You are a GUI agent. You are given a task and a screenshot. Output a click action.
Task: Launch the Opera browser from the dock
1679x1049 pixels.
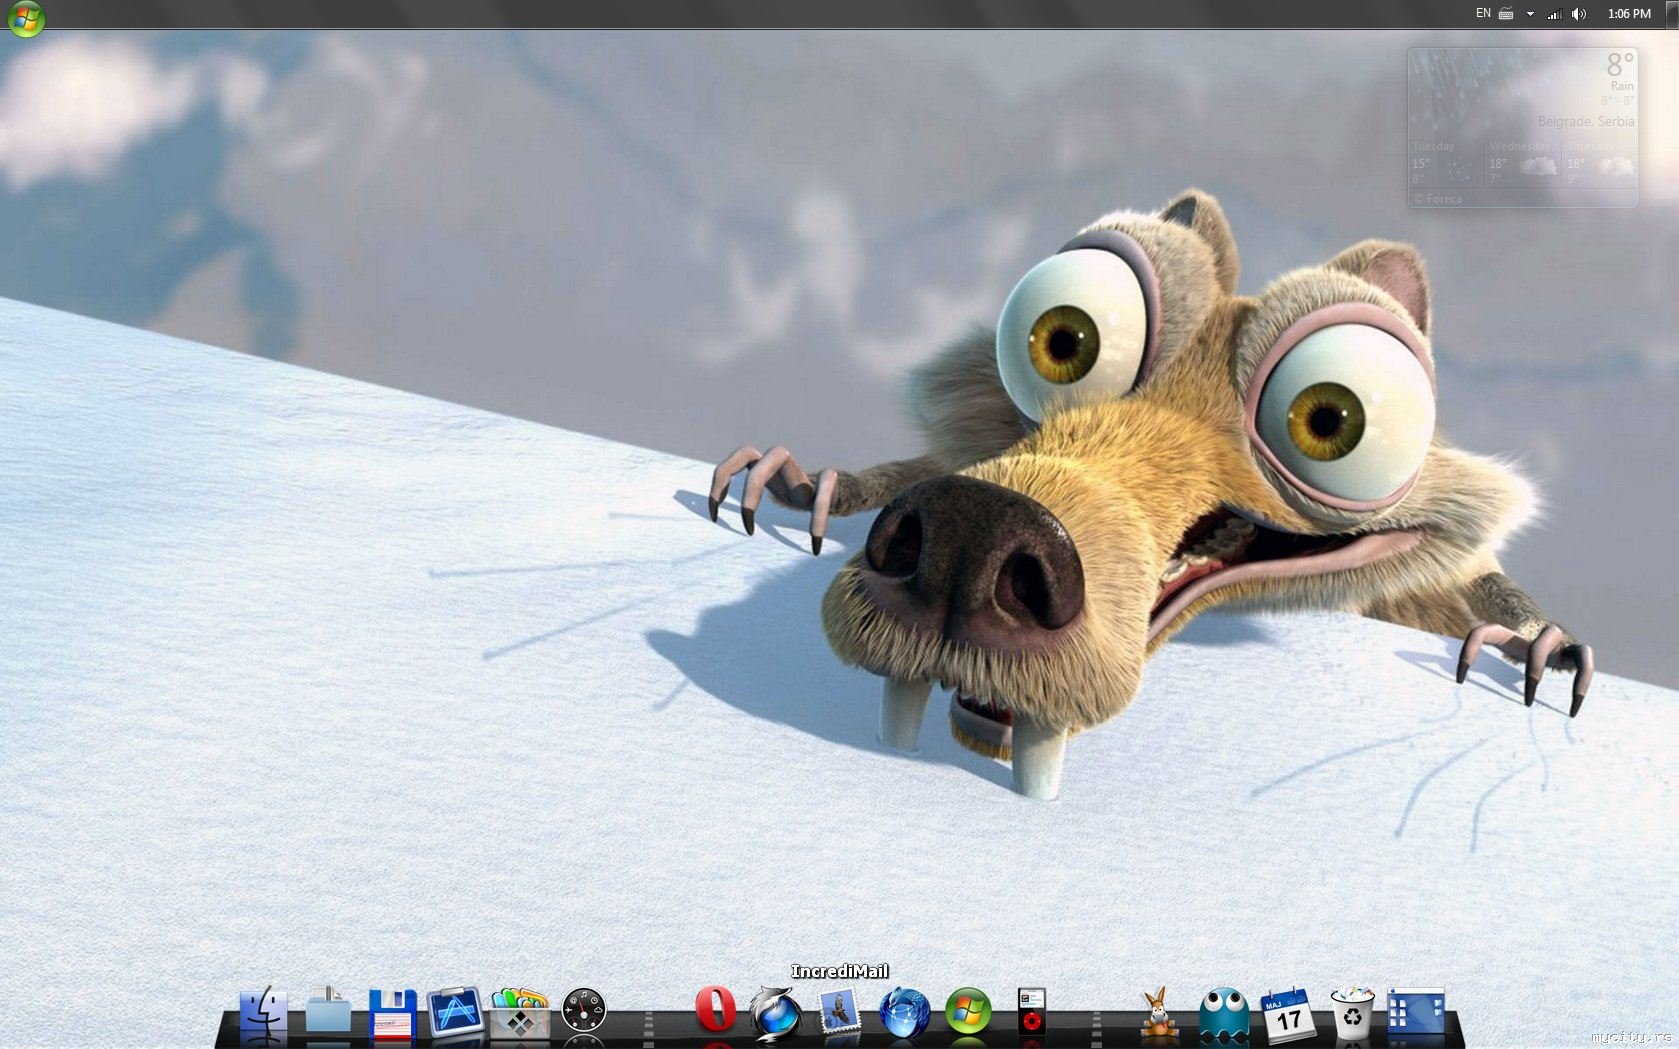coord(715,1009)
